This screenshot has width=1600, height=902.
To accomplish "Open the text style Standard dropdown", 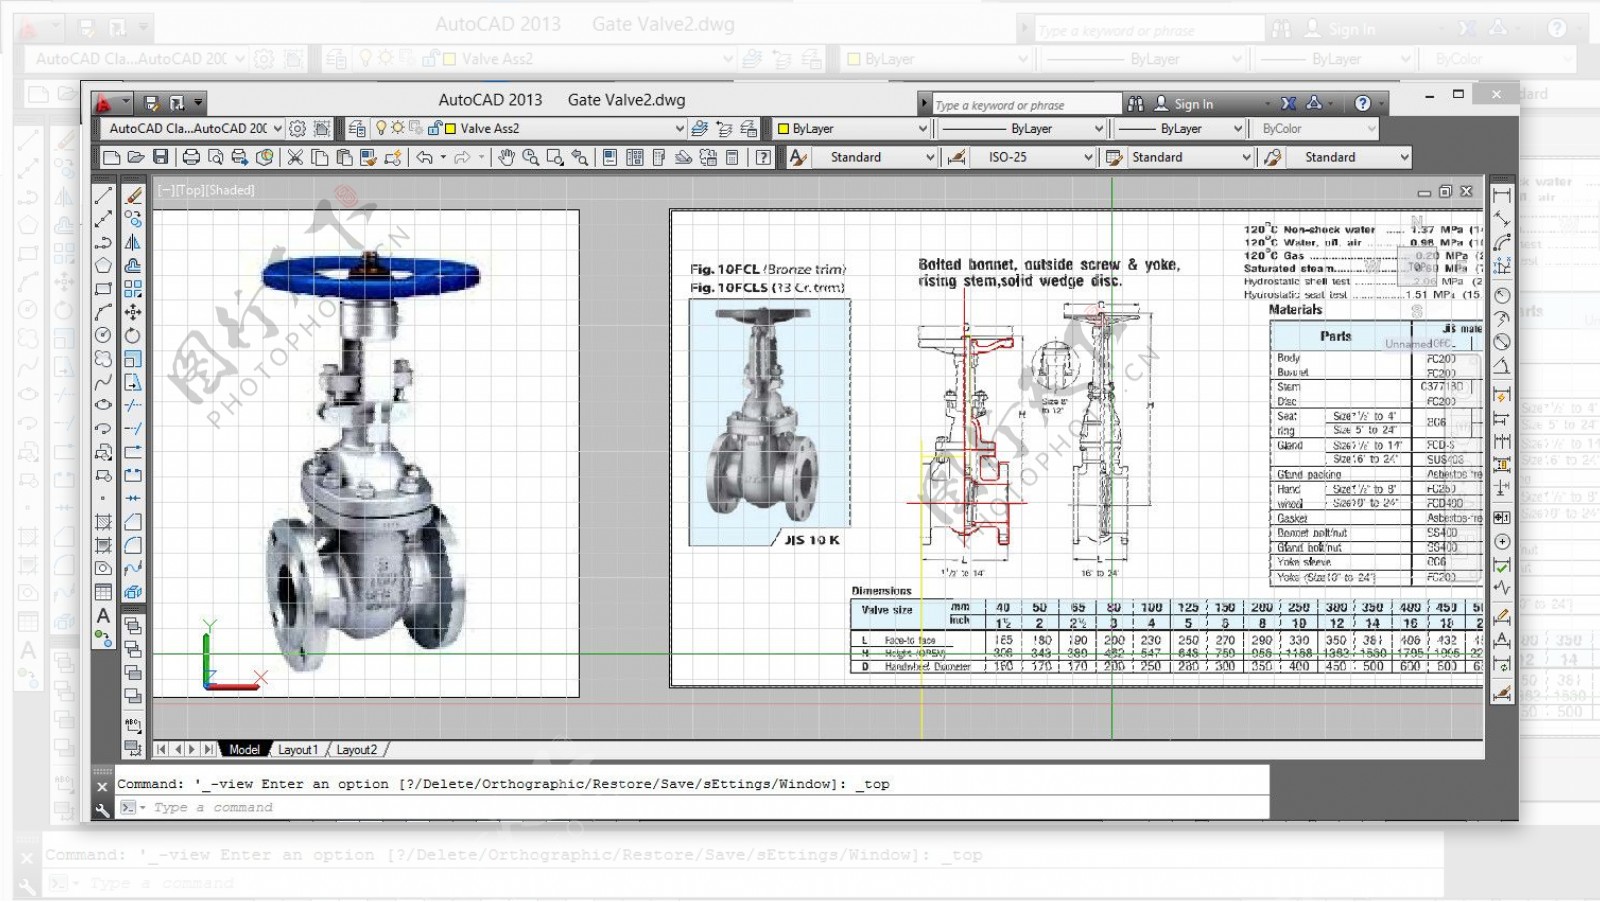I will point(930,157).
